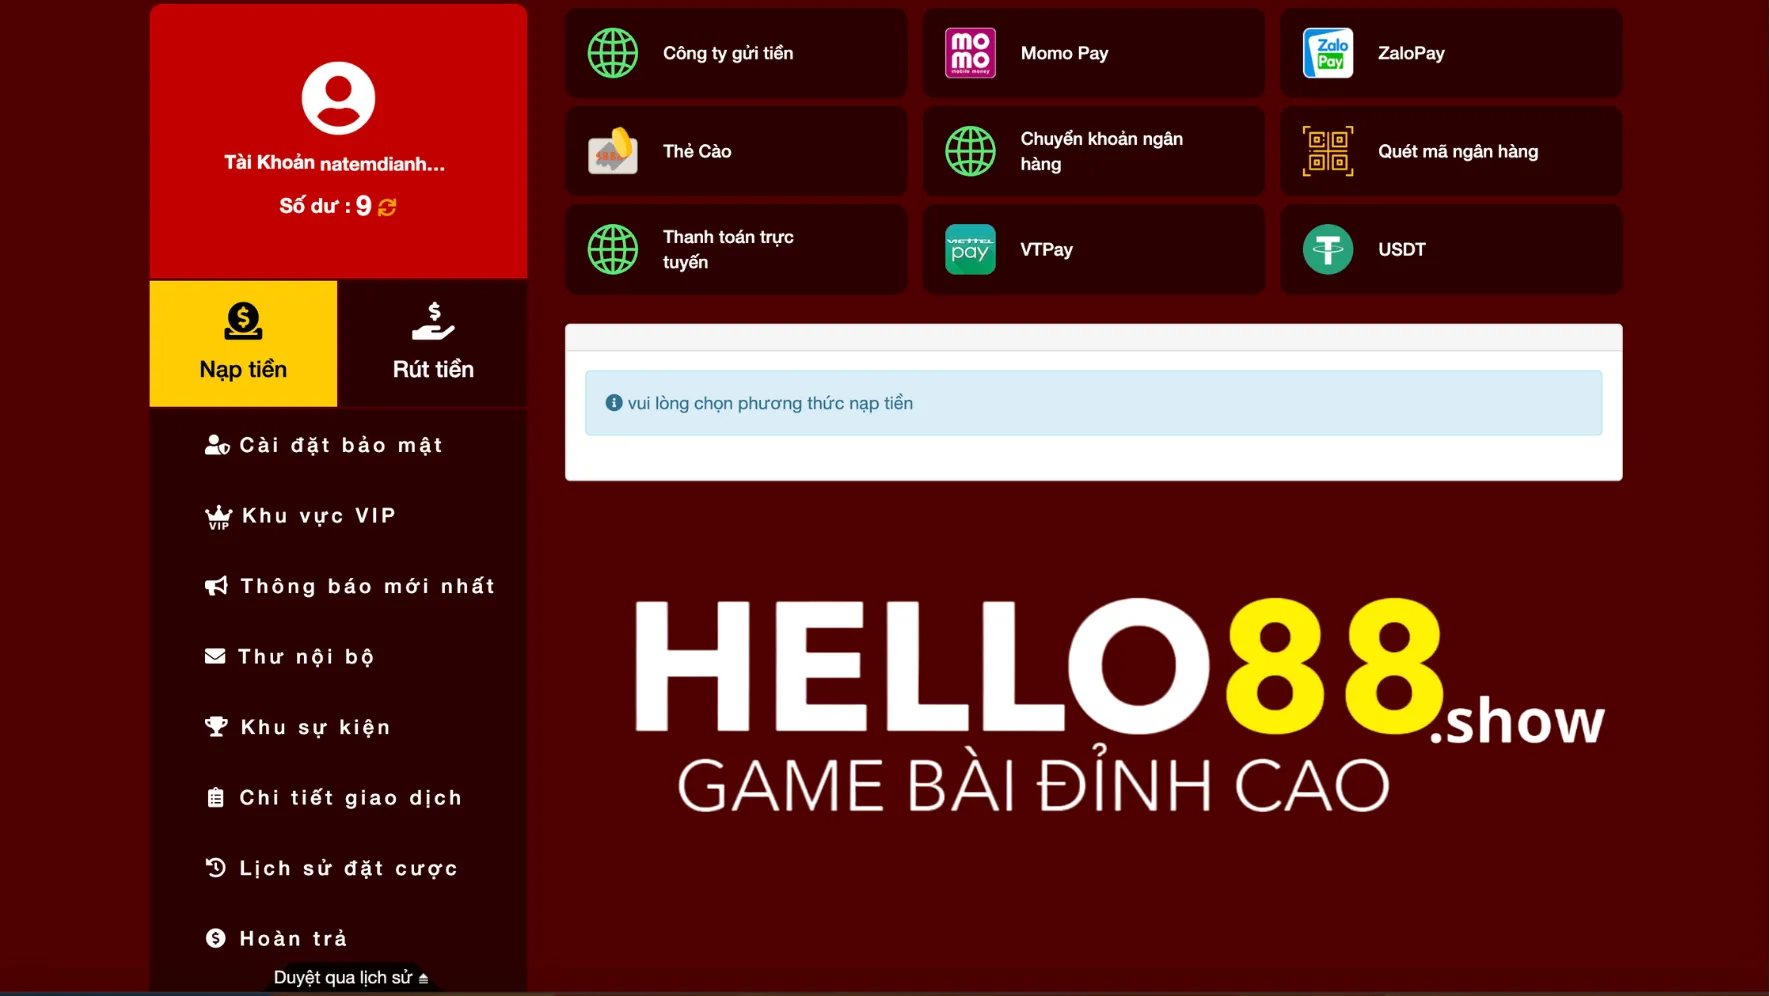Select USDT payment method
Screen dimensions: 1770x996
(1451, 249)
